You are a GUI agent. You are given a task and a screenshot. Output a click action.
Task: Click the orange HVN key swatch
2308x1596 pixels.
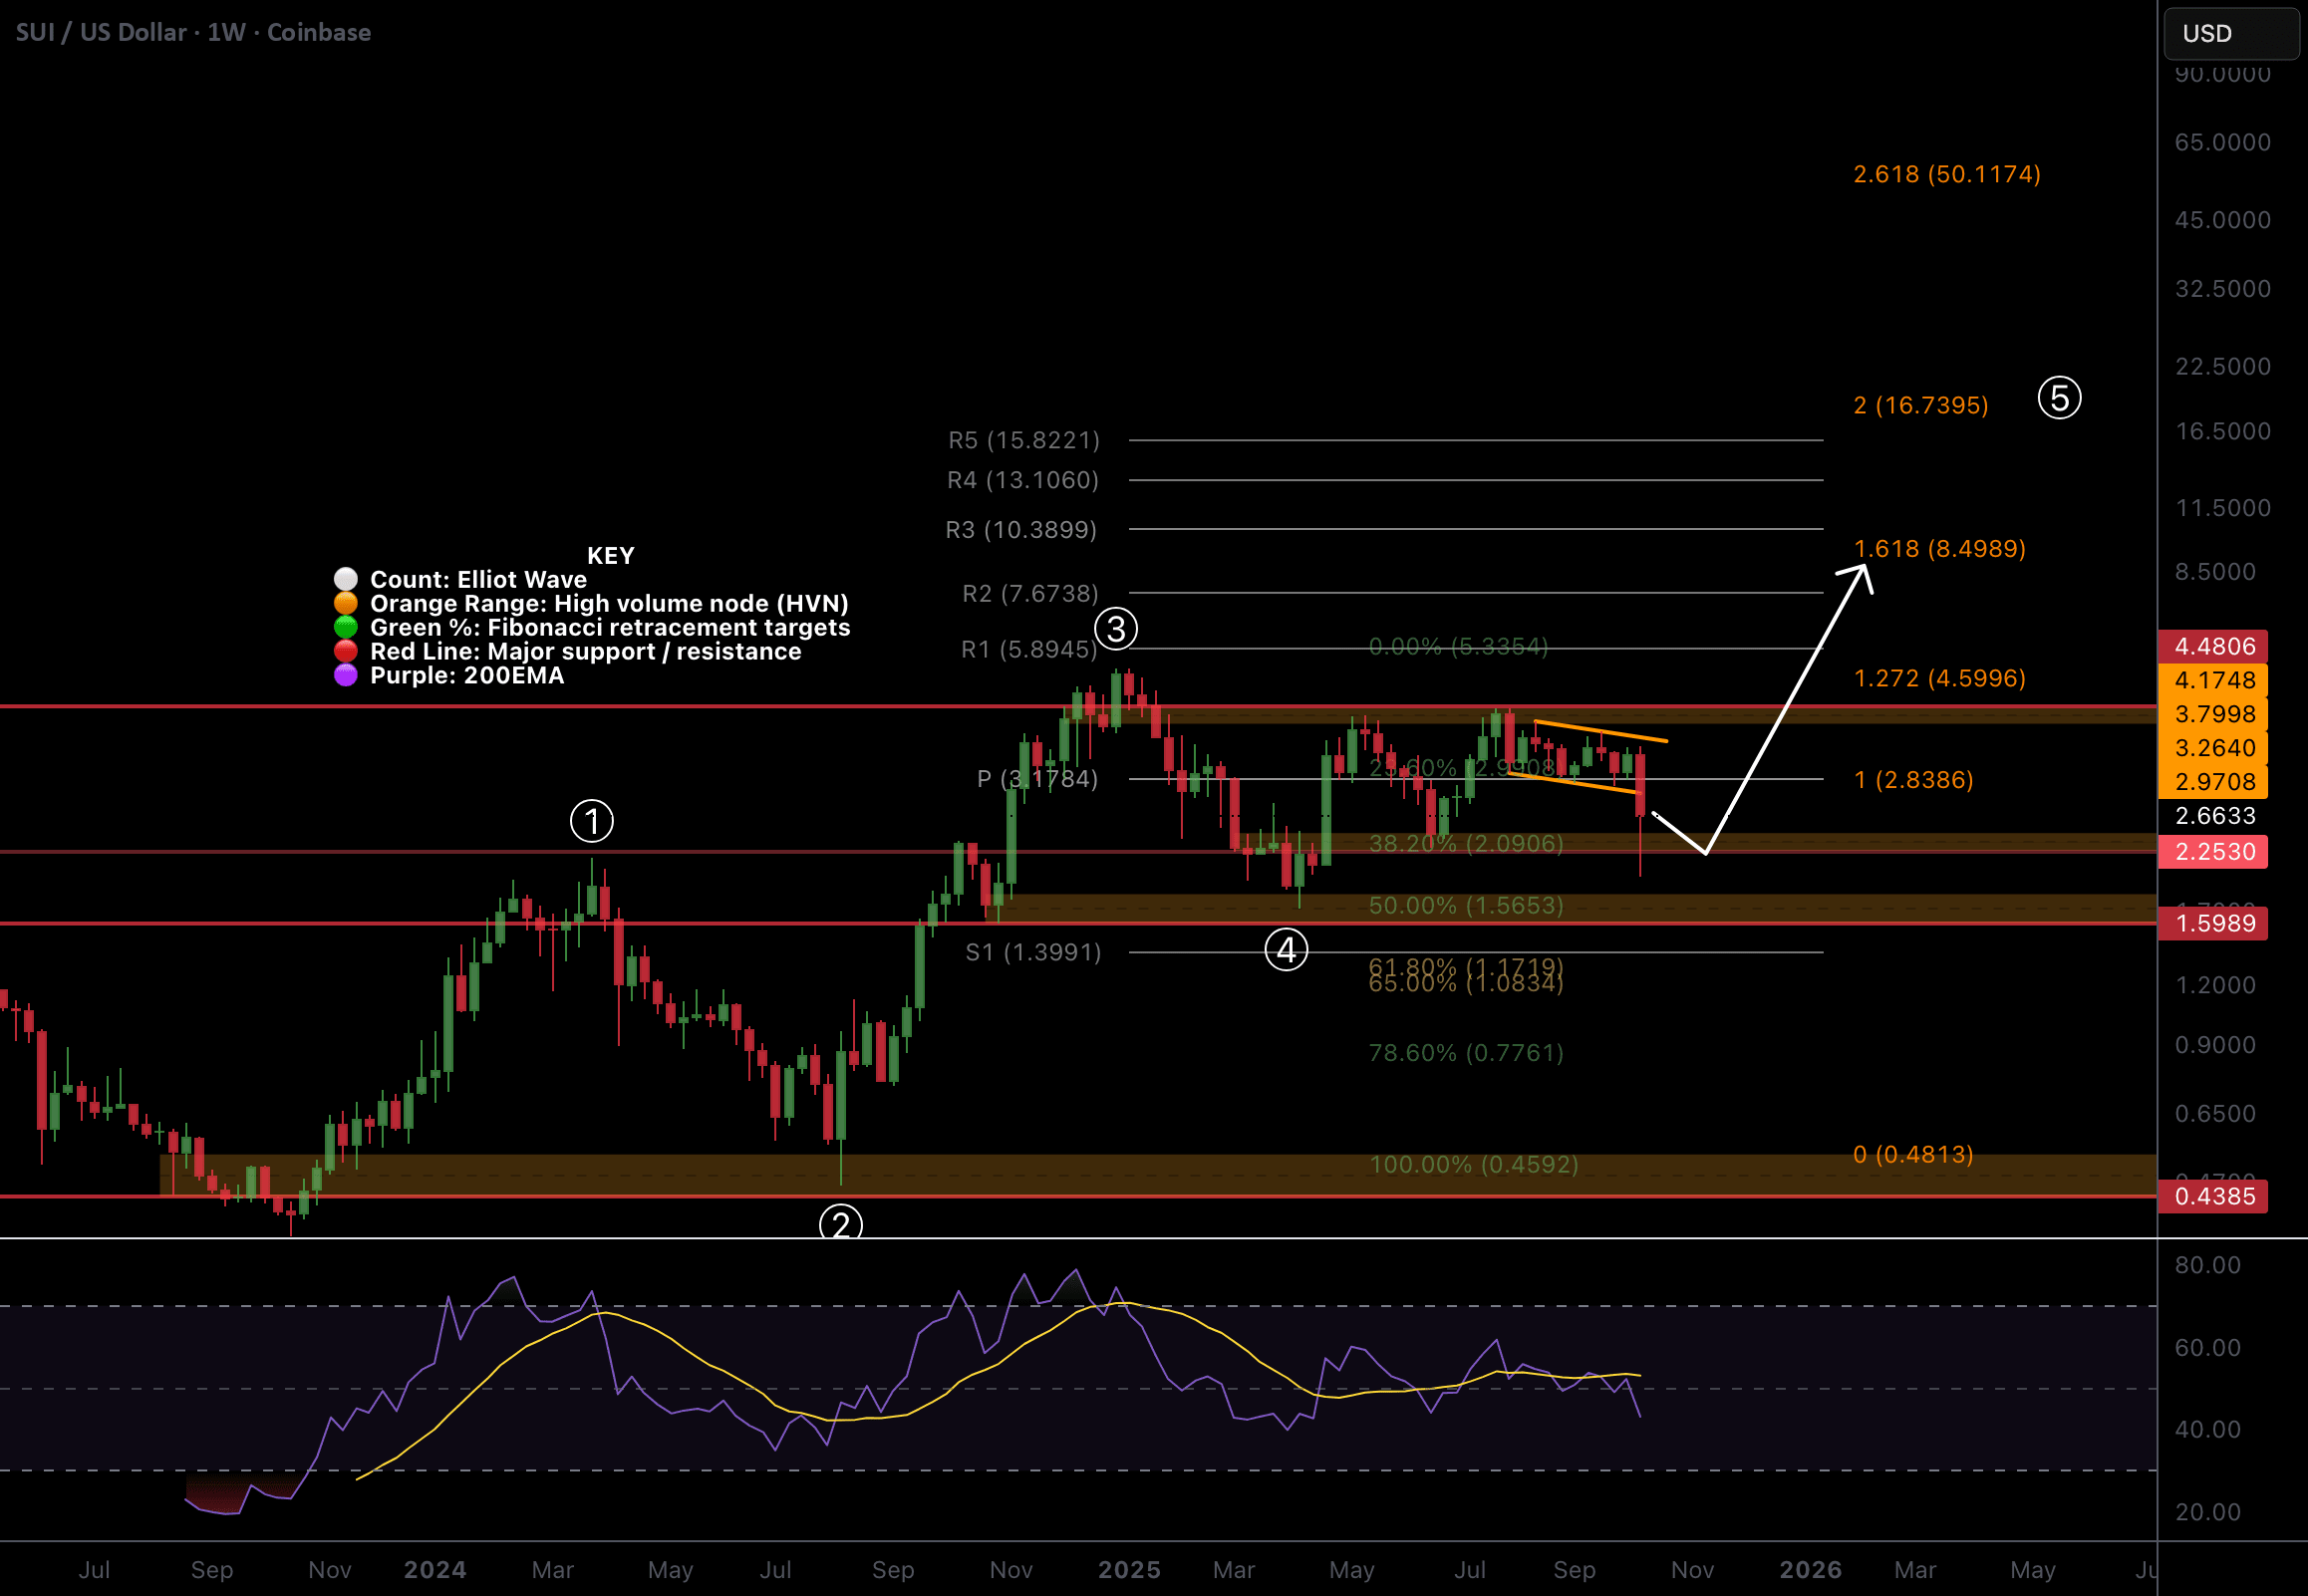(346, 603)
